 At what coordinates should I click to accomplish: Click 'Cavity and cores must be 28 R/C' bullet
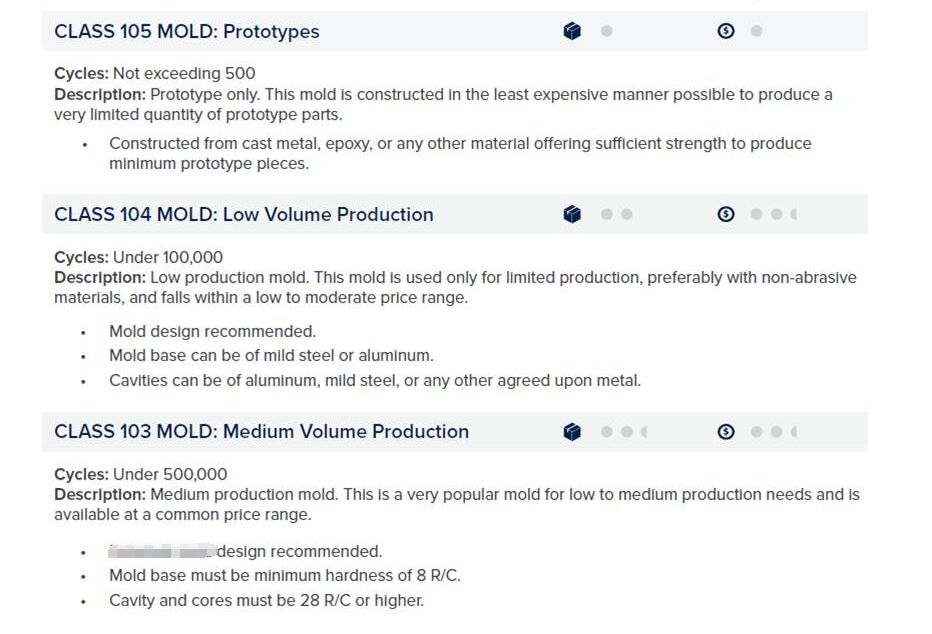point(266,601)
